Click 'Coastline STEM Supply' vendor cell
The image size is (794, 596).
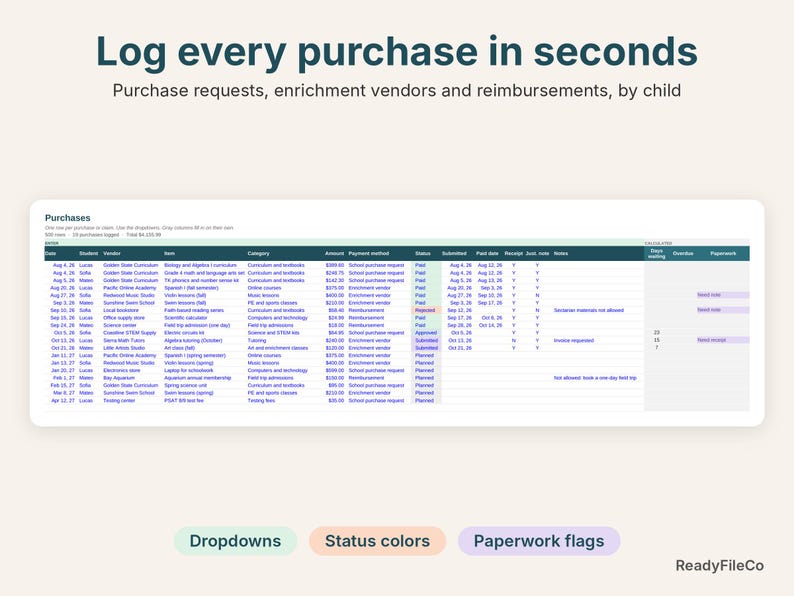(x=130, y=333)
